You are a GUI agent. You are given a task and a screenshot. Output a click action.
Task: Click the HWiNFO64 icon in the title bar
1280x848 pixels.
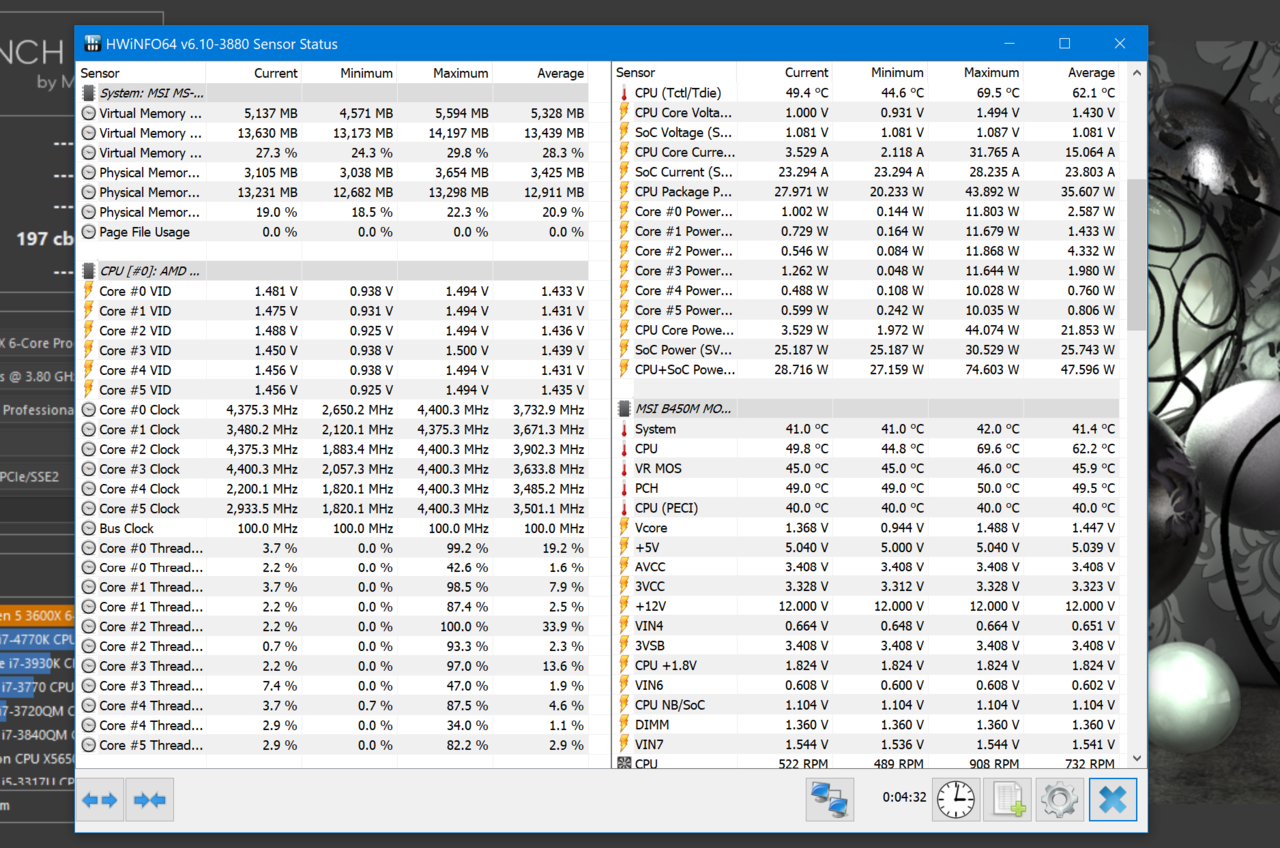pos(93,44)
